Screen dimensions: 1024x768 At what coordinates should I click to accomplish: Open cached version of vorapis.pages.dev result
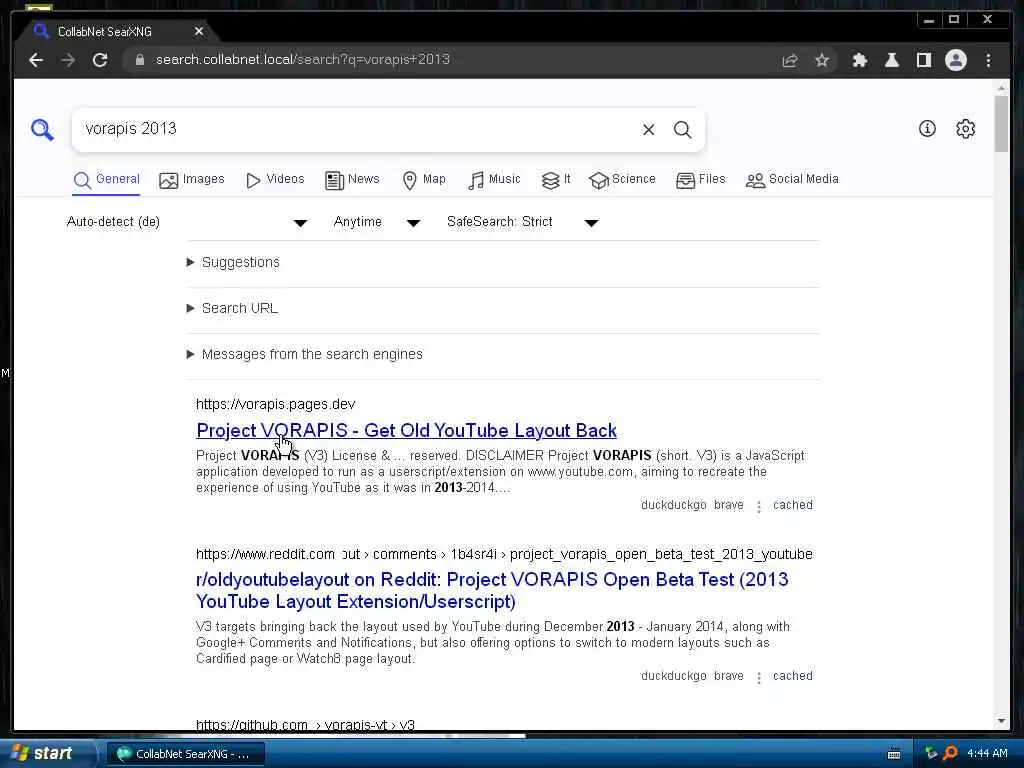coord(793,505)
